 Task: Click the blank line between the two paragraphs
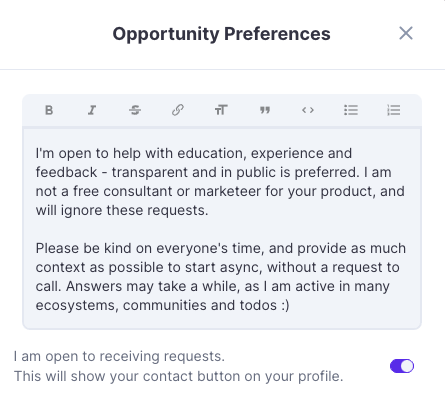pos(221,229)
